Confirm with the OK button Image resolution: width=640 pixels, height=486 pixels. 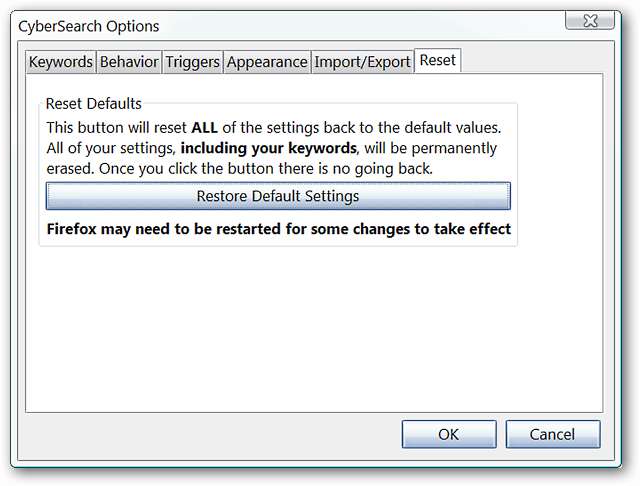pyautogui.click(x=448, y=434)
